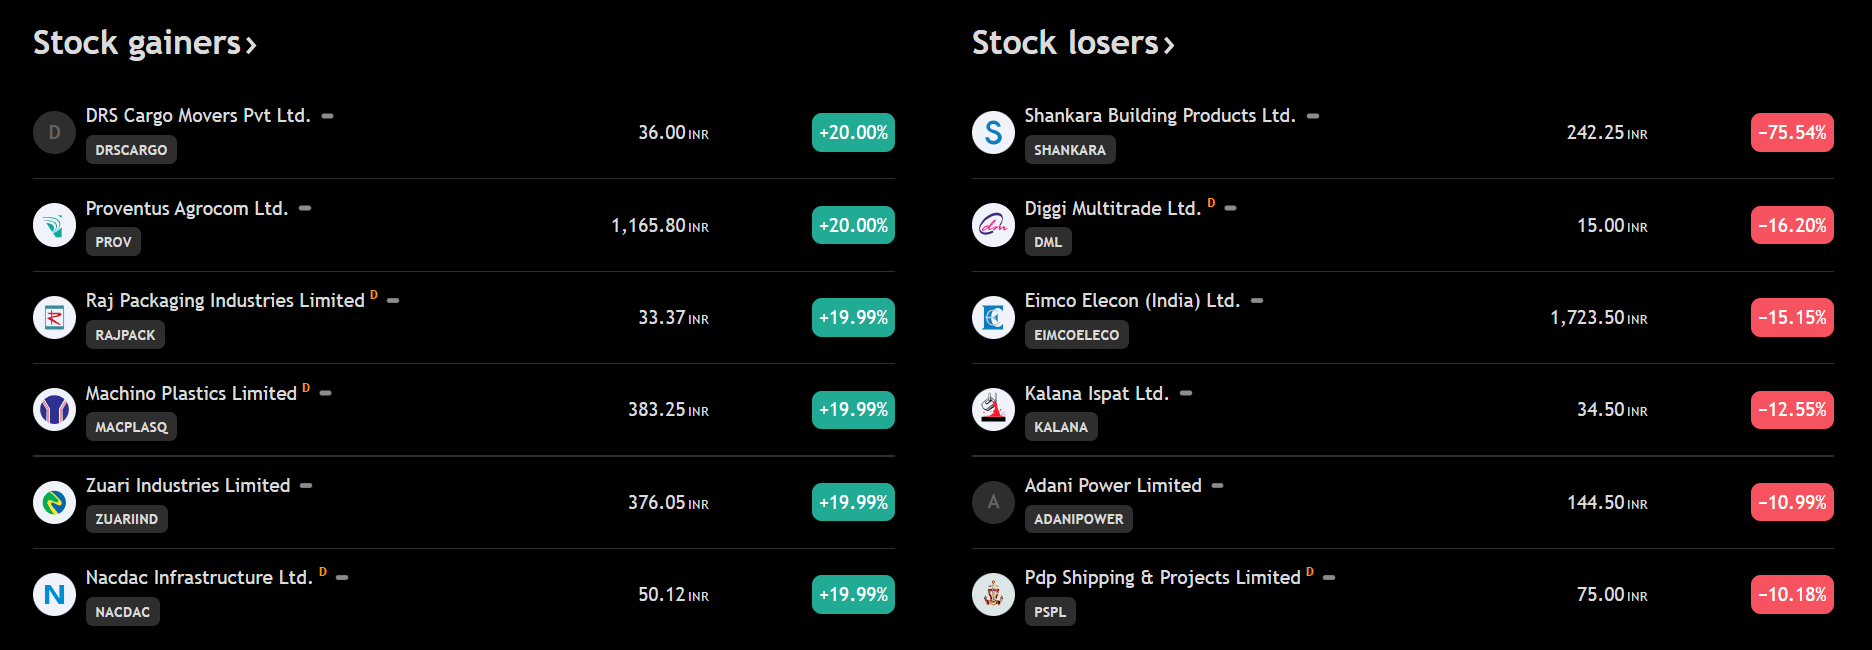
Task: Click the Eimco Elecon logo icon
Action: point(993,318)
